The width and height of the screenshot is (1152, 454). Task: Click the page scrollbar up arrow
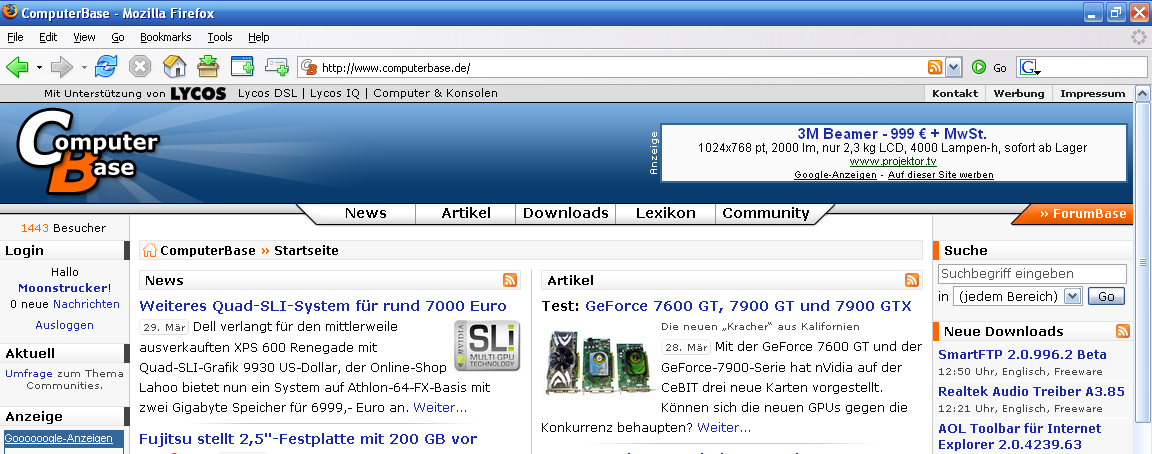click(x=1142, y=94)
